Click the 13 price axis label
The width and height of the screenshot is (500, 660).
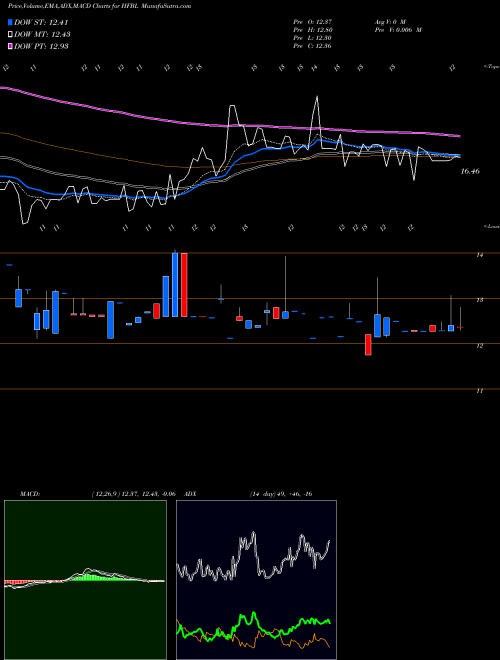point(480,300)
